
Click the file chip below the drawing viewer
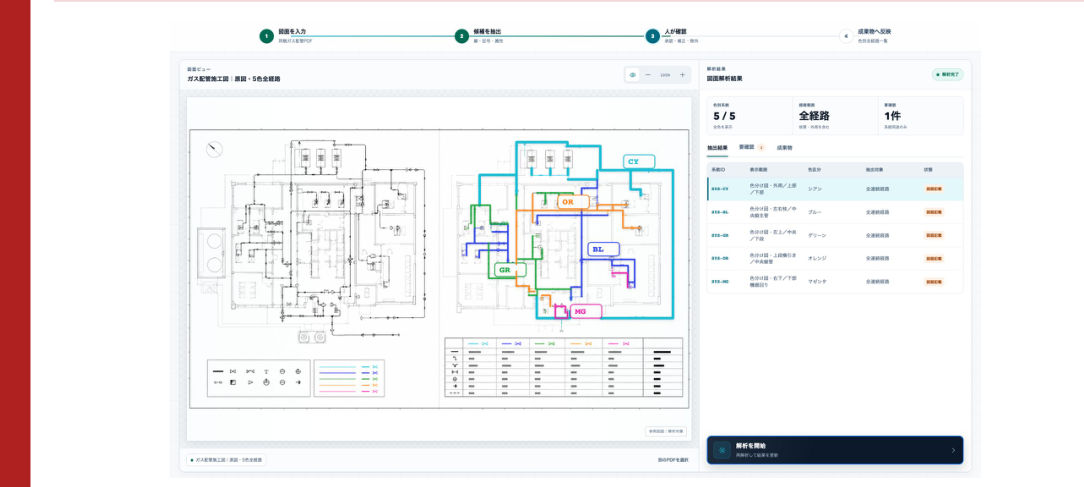pos(227,460)
